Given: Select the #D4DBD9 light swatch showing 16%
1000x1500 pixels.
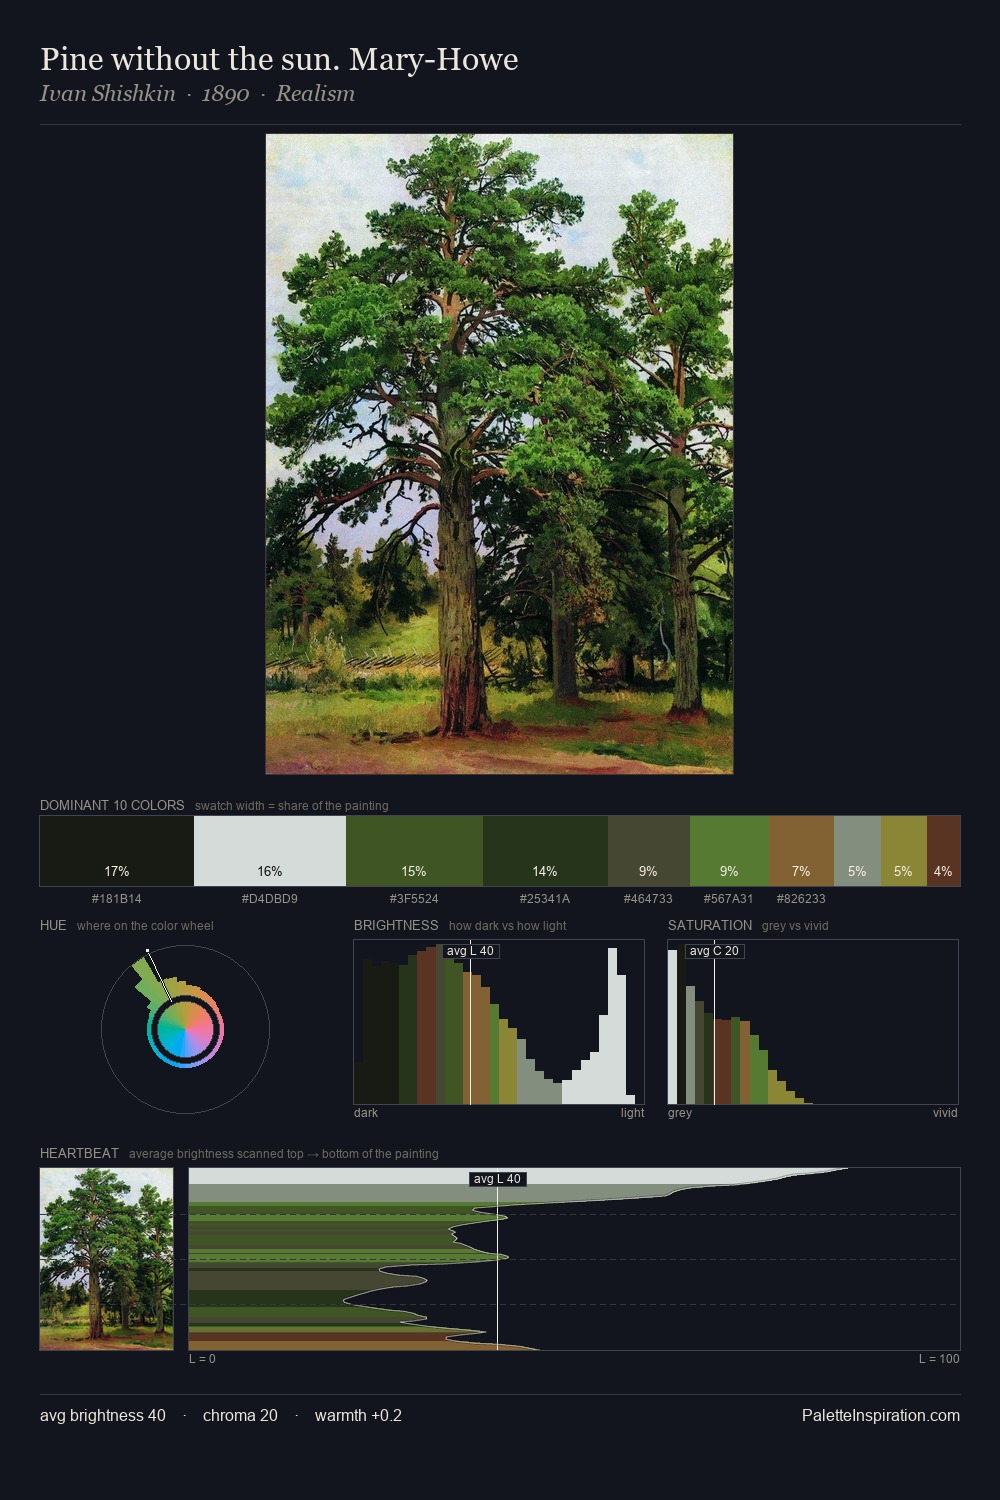Looking at the screenshot, I should point(270,851).
